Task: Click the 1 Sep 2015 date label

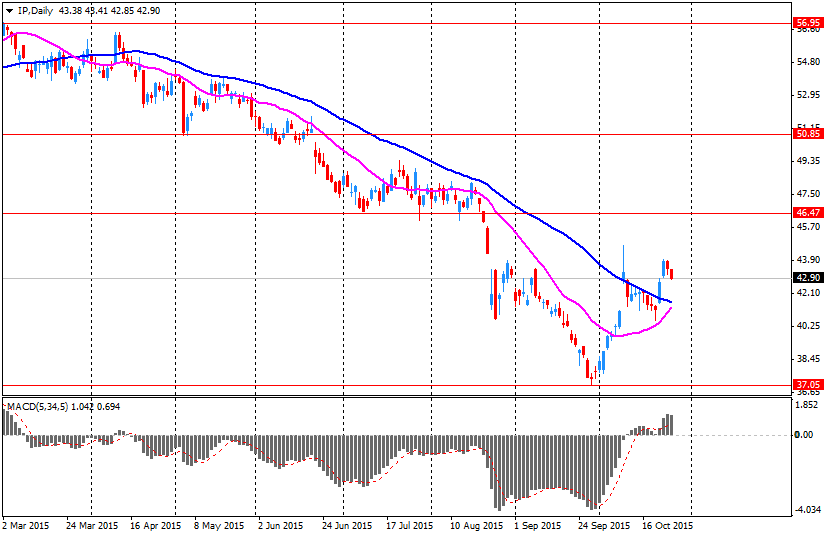Action: 538,526
